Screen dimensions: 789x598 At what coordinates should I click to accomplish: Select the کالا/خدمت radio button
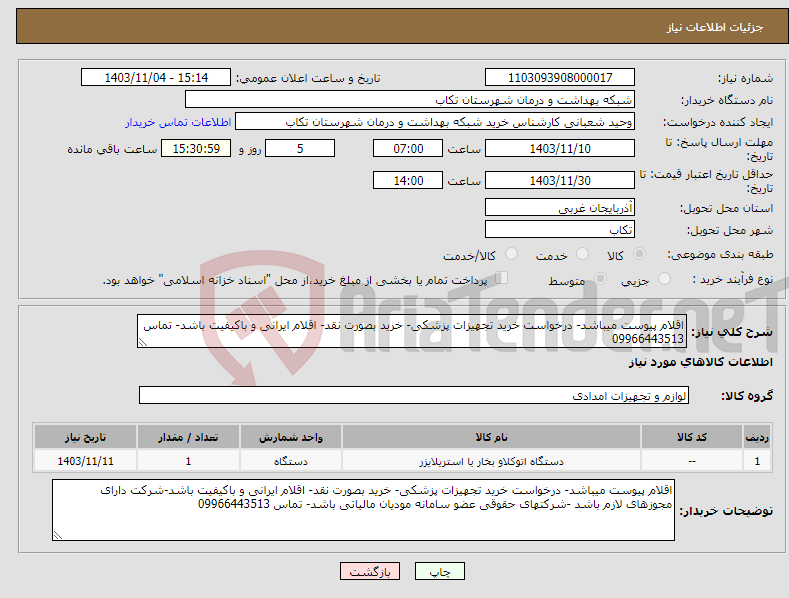pyautogui.click(x=511, y=254)
